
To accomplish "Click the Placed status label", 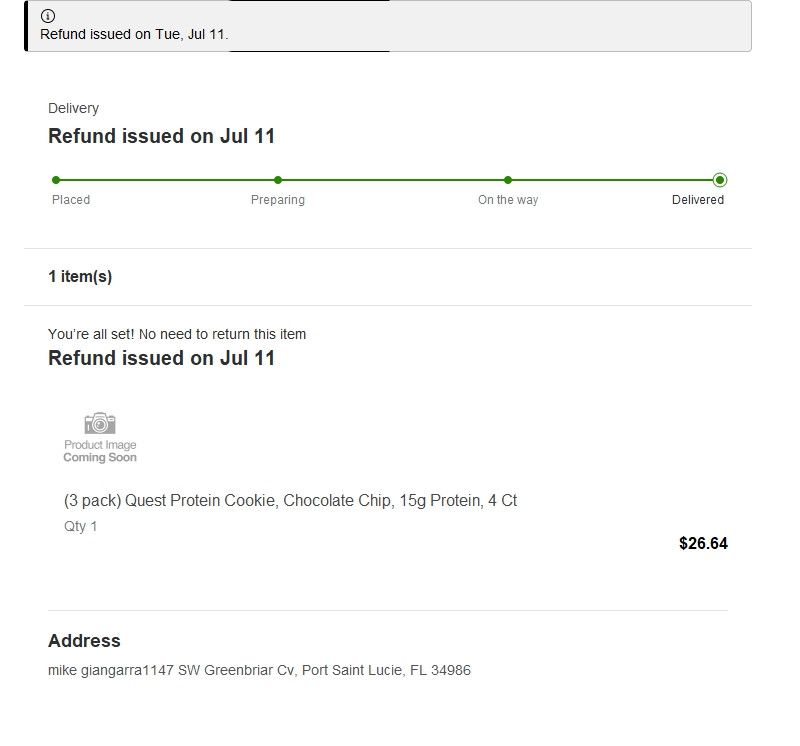I will point(71,200).
